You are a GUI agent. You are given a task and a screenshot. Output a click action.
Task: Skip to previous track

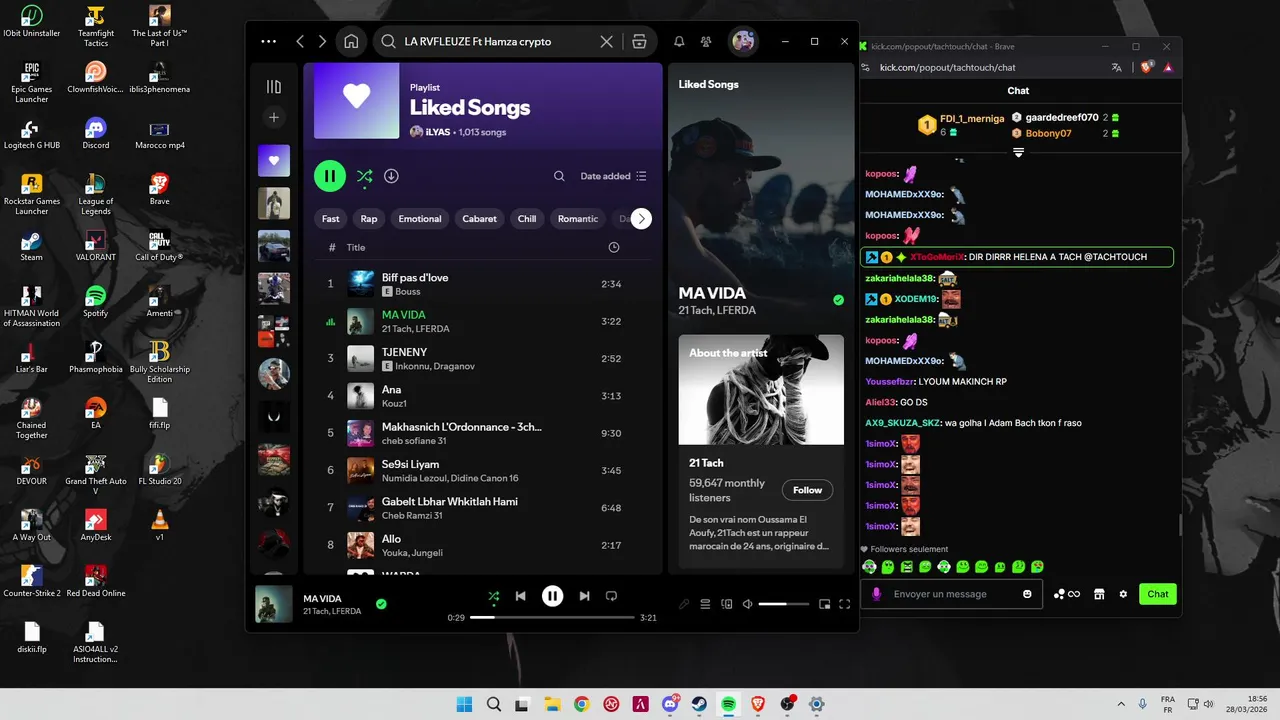[520, 596]
